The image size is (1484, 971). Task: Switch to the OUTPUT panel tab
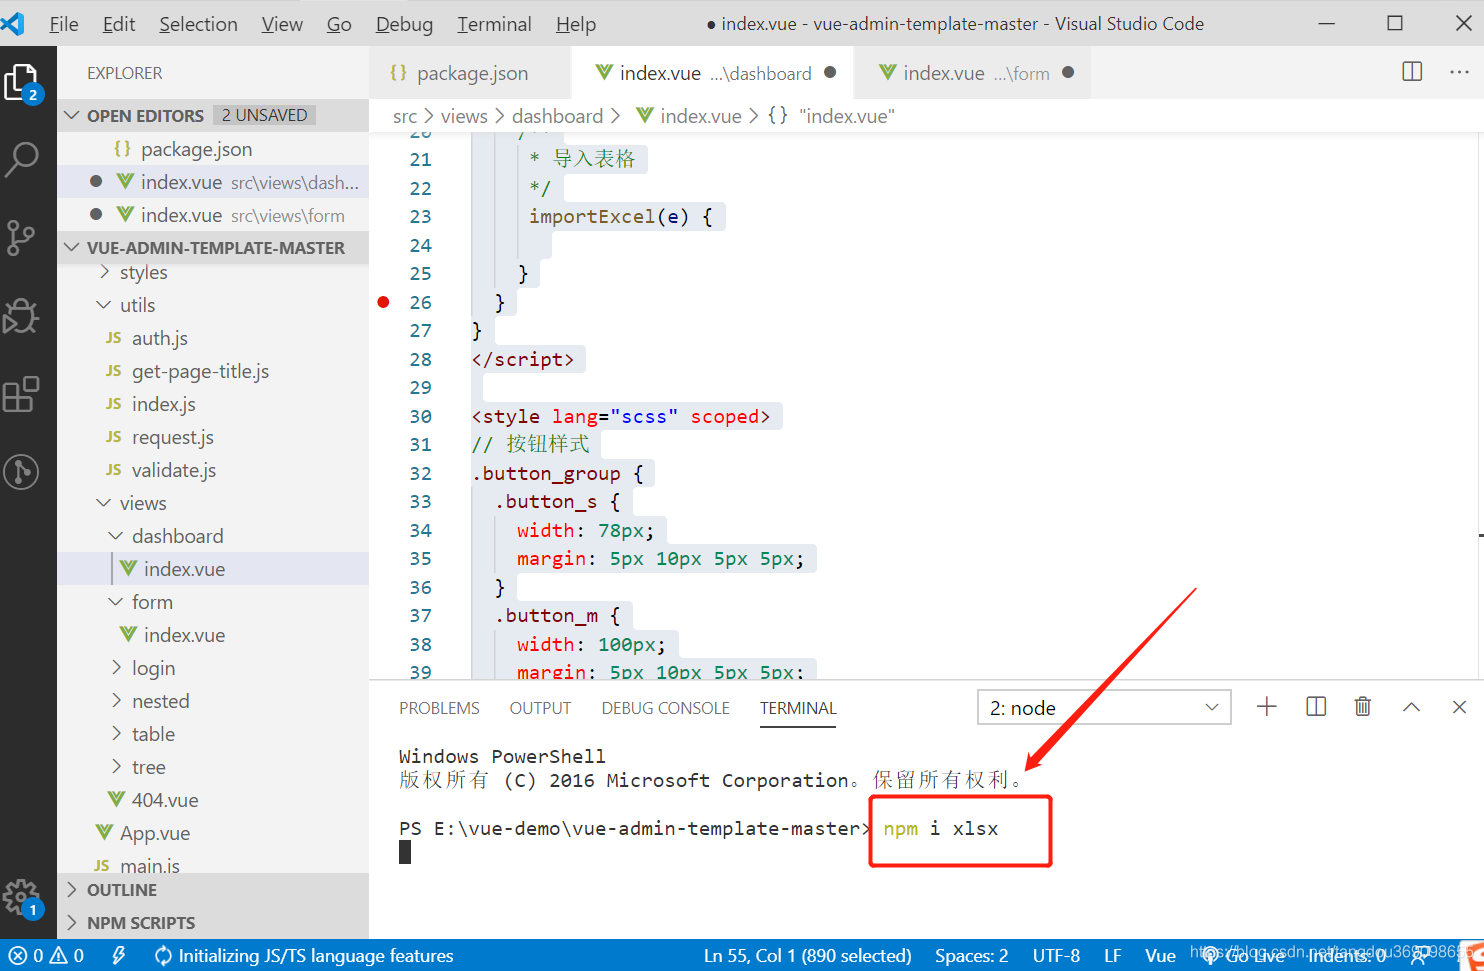click(x=540, y=708)
